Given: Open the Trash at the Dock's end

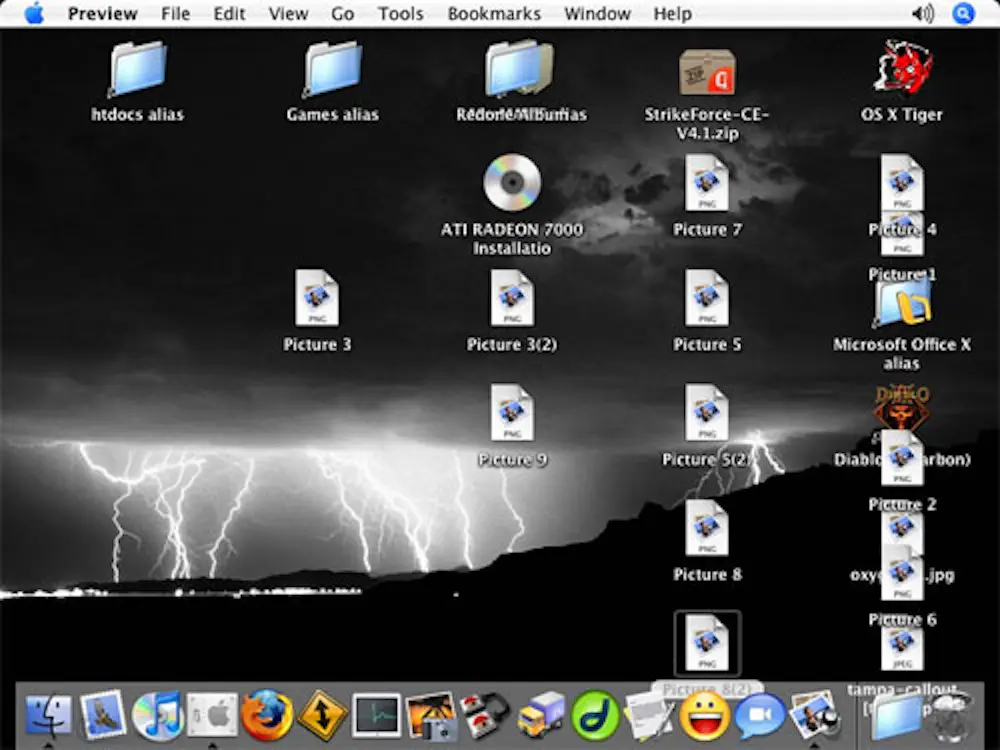Looking at the screenshot, I should coord(950,720).
